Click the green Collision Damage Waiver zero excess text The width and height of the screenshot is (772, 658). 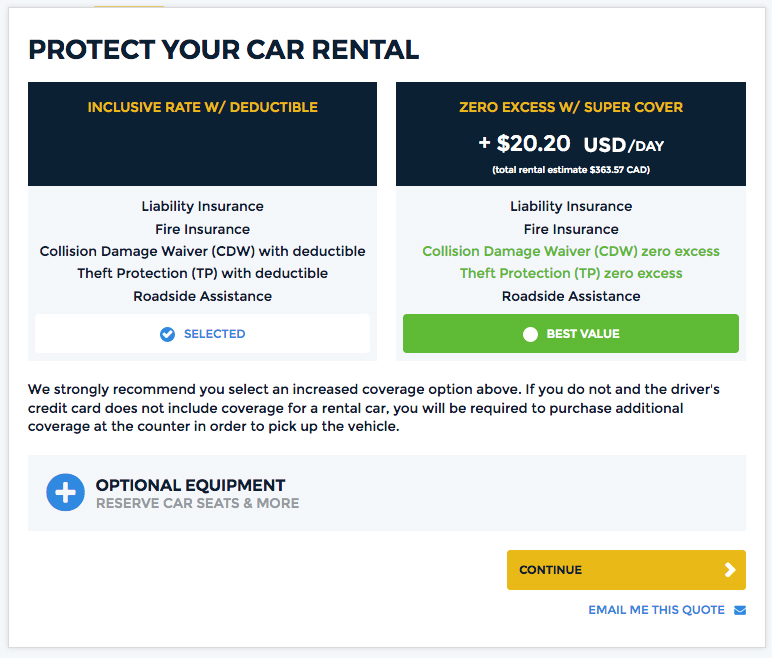(x=571, y=251)
